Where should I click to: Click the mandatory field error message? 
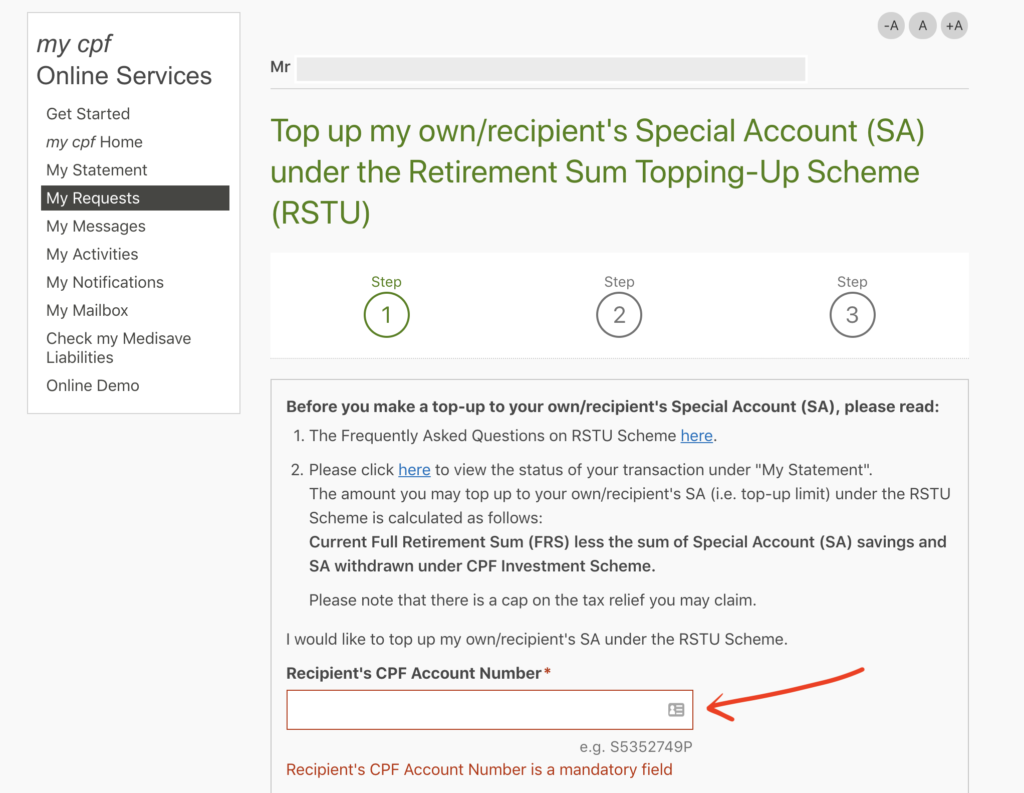(479, 769)
